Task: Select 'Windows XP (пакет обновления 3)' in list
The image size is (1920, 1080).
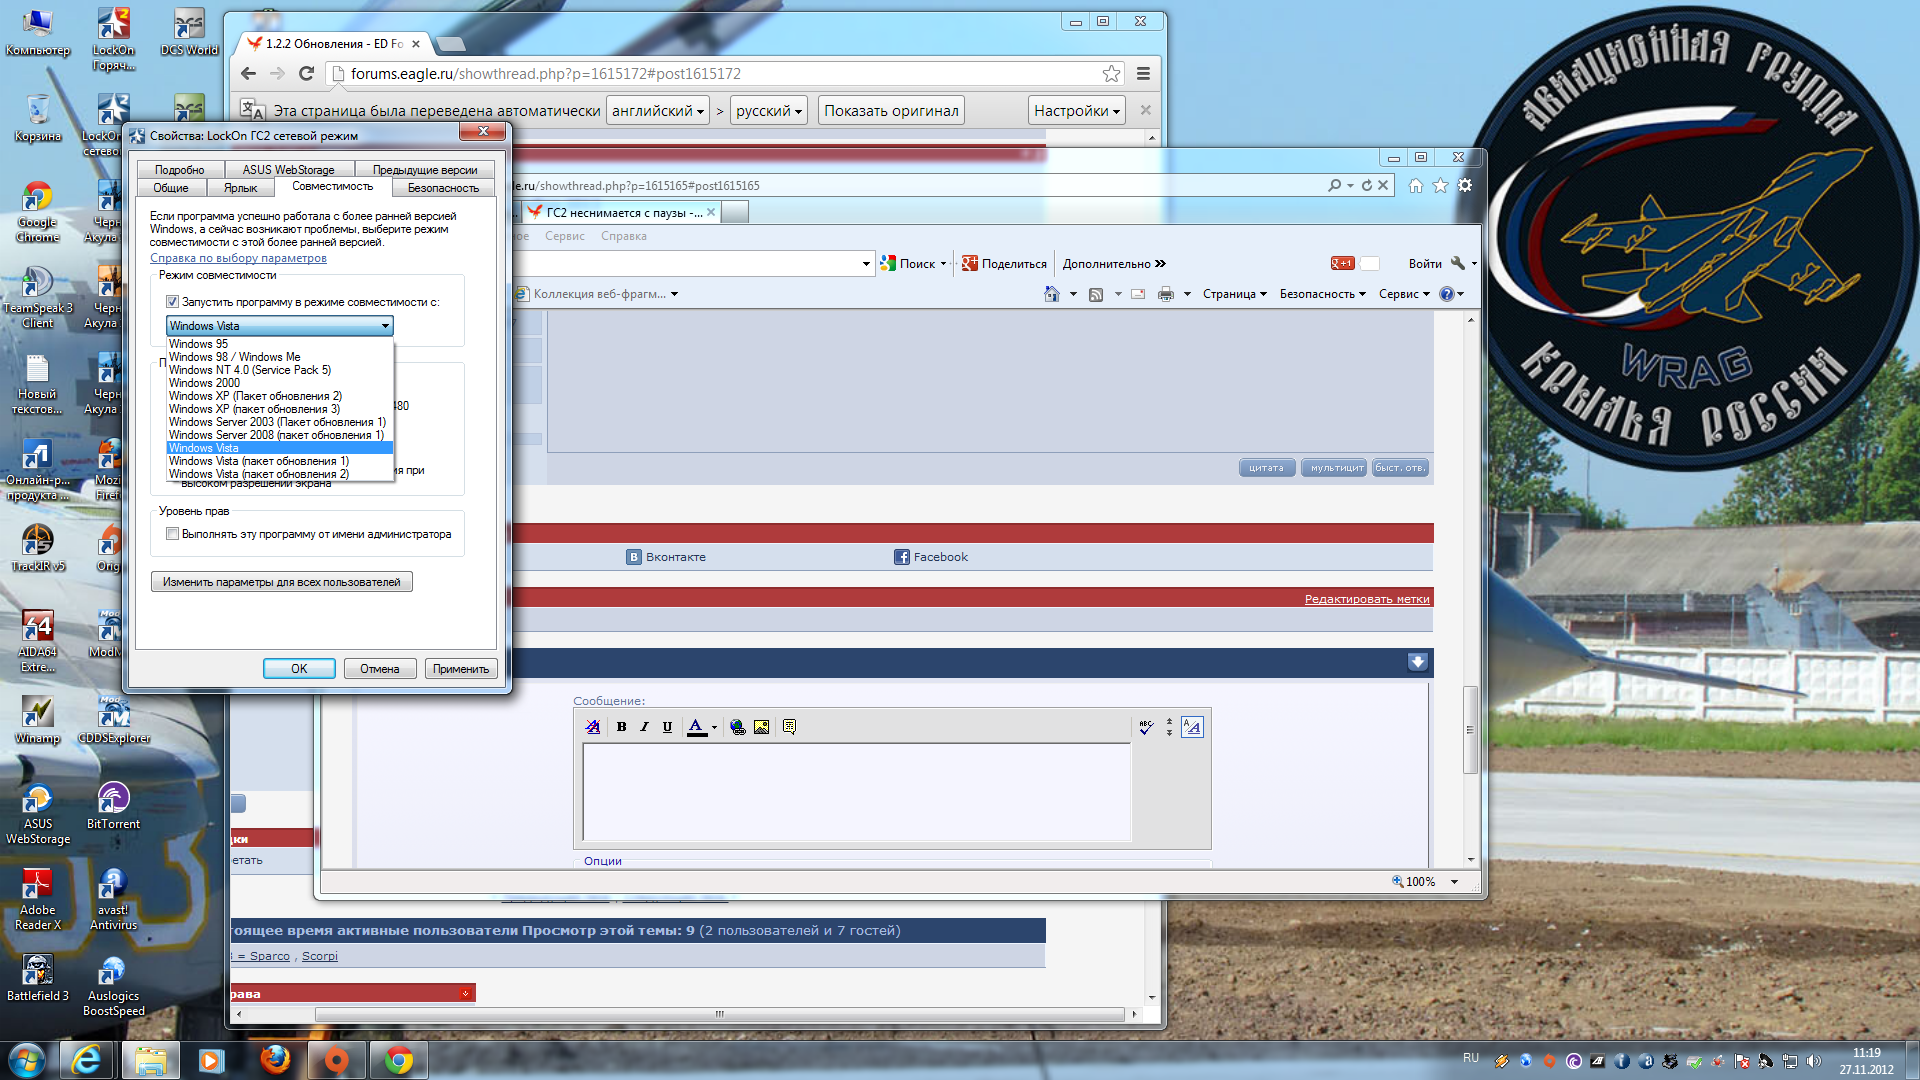Action: pos(280,409)
